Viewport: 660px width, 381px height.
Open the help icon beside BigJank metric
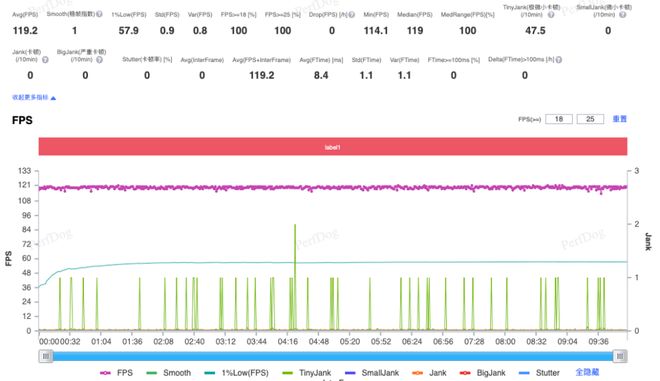pos(99,60)
